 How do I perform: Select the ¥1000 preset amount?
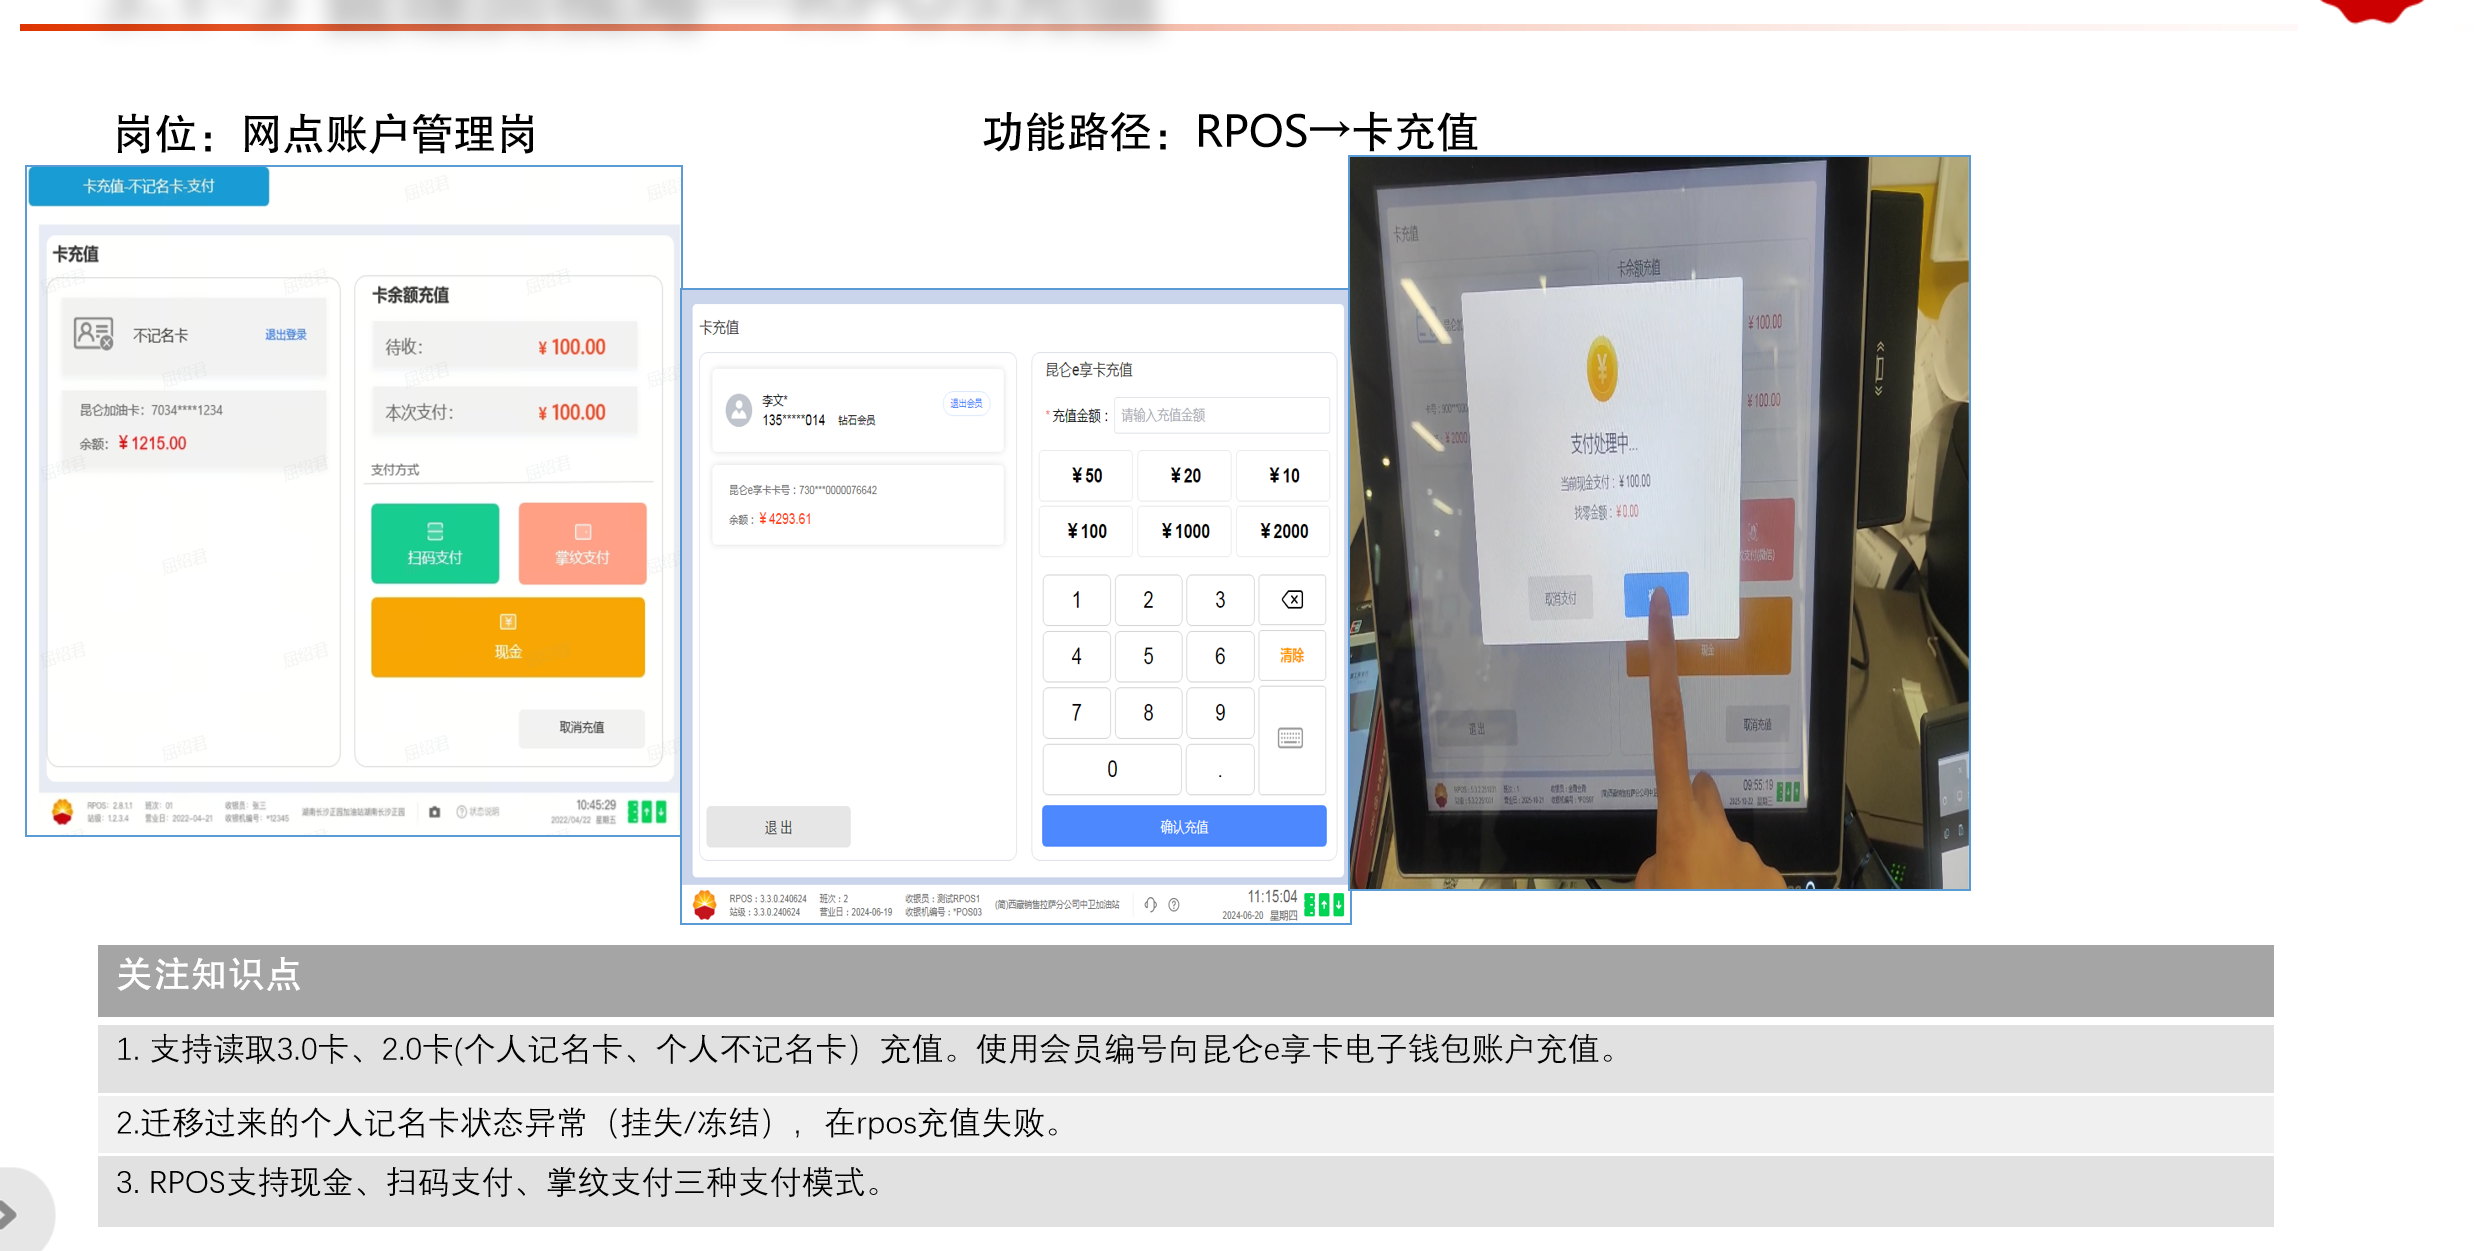click(x=1185, y=531)
